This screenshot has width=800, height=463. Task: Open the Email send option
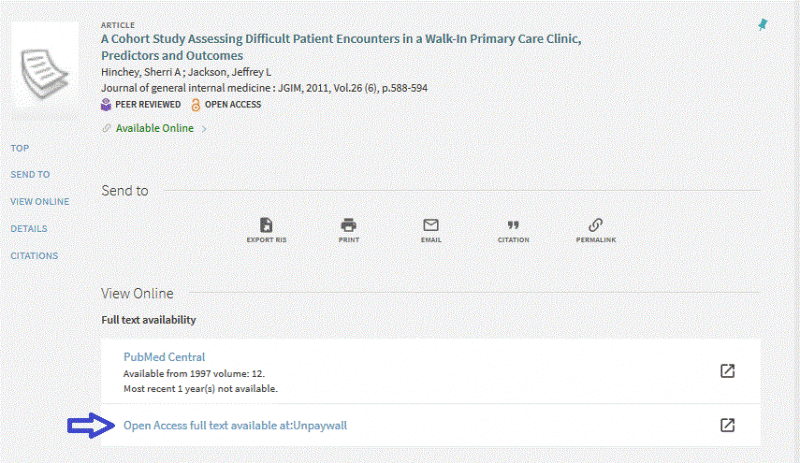coord(431,225)
